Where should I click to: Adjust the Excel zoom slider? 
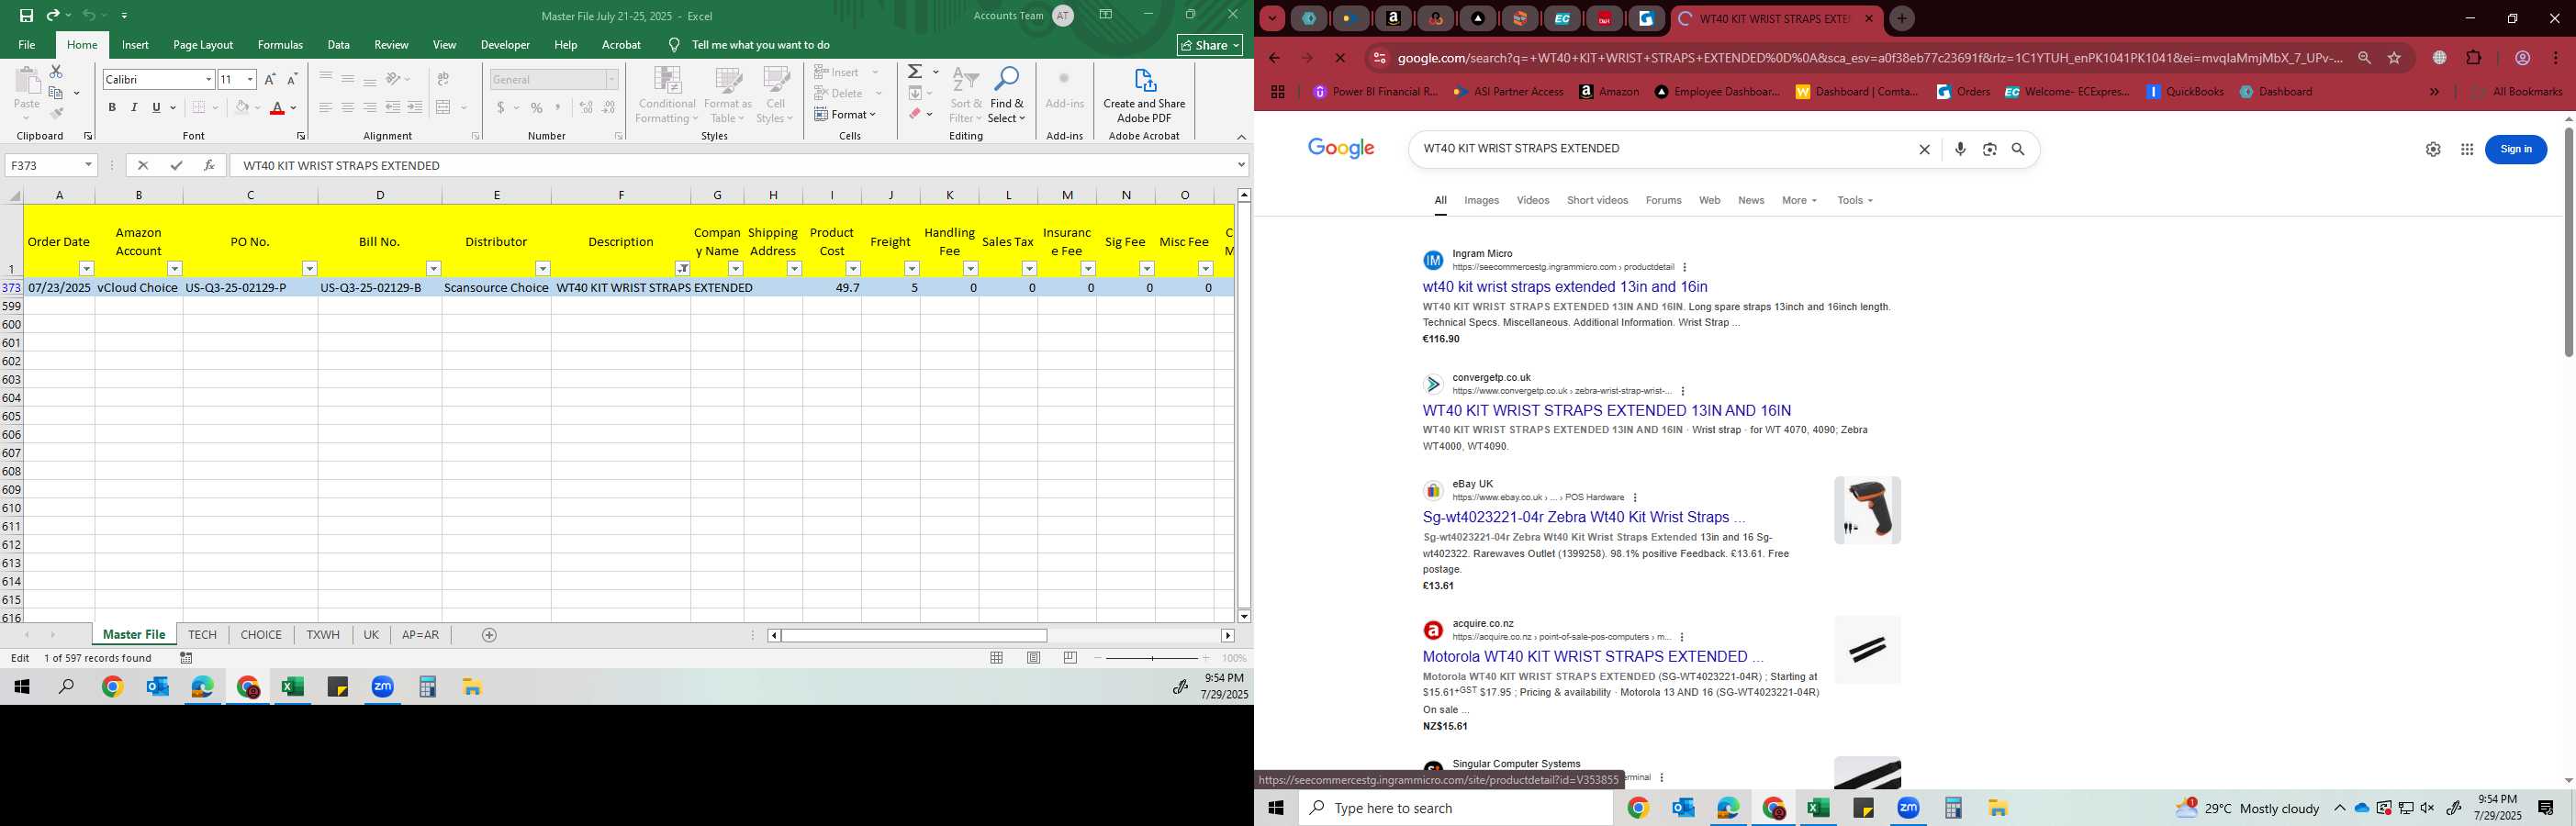point(1152,658)
